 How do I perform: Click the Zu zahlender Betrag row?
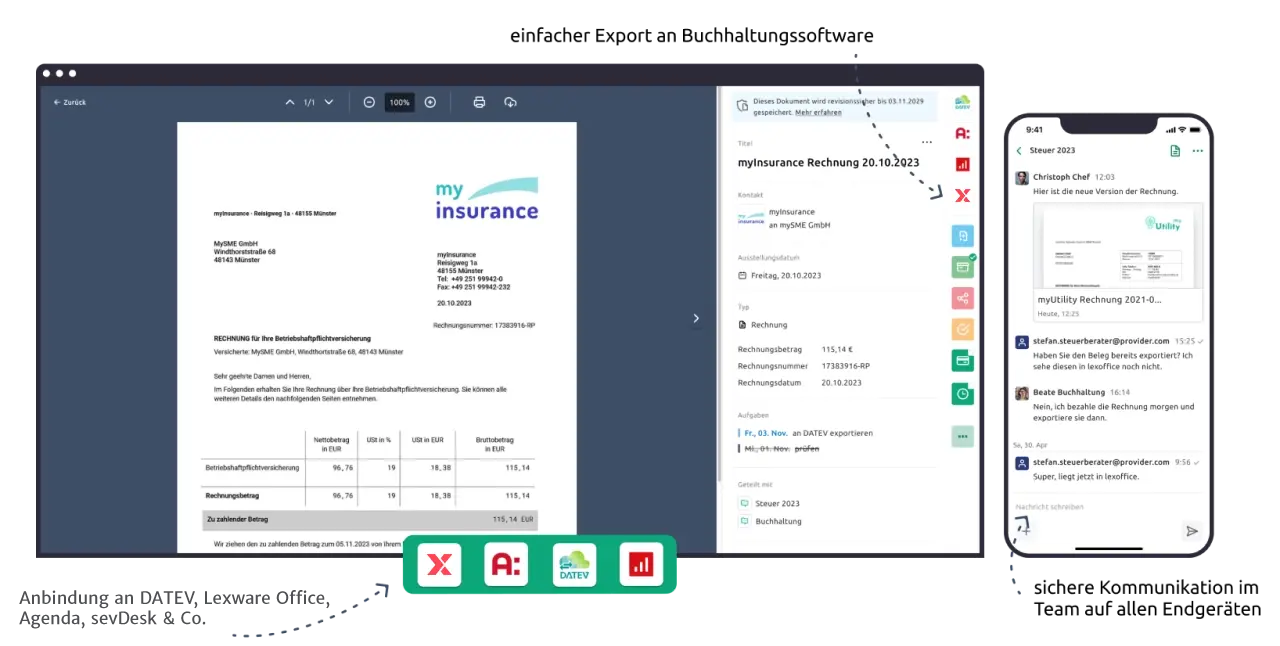[x=370, y=520]
